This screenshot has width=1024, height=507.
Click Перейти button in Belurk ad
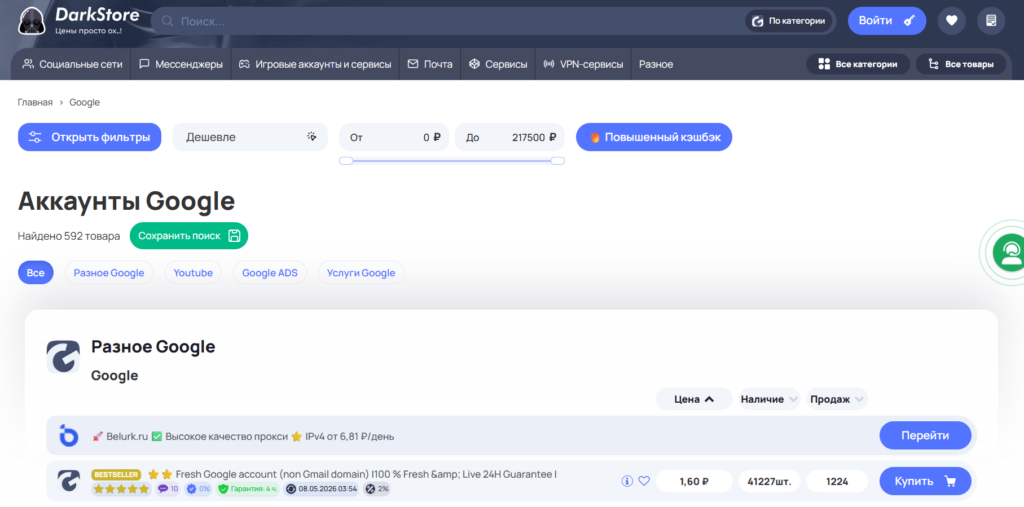(925, 435)
